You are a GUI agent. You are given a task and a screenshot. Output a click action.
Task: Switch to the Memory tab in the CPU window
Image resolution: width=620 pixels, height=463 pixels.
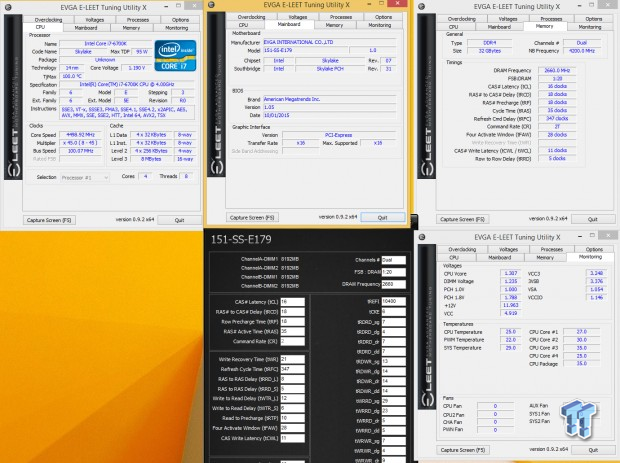tap(131, 28)
